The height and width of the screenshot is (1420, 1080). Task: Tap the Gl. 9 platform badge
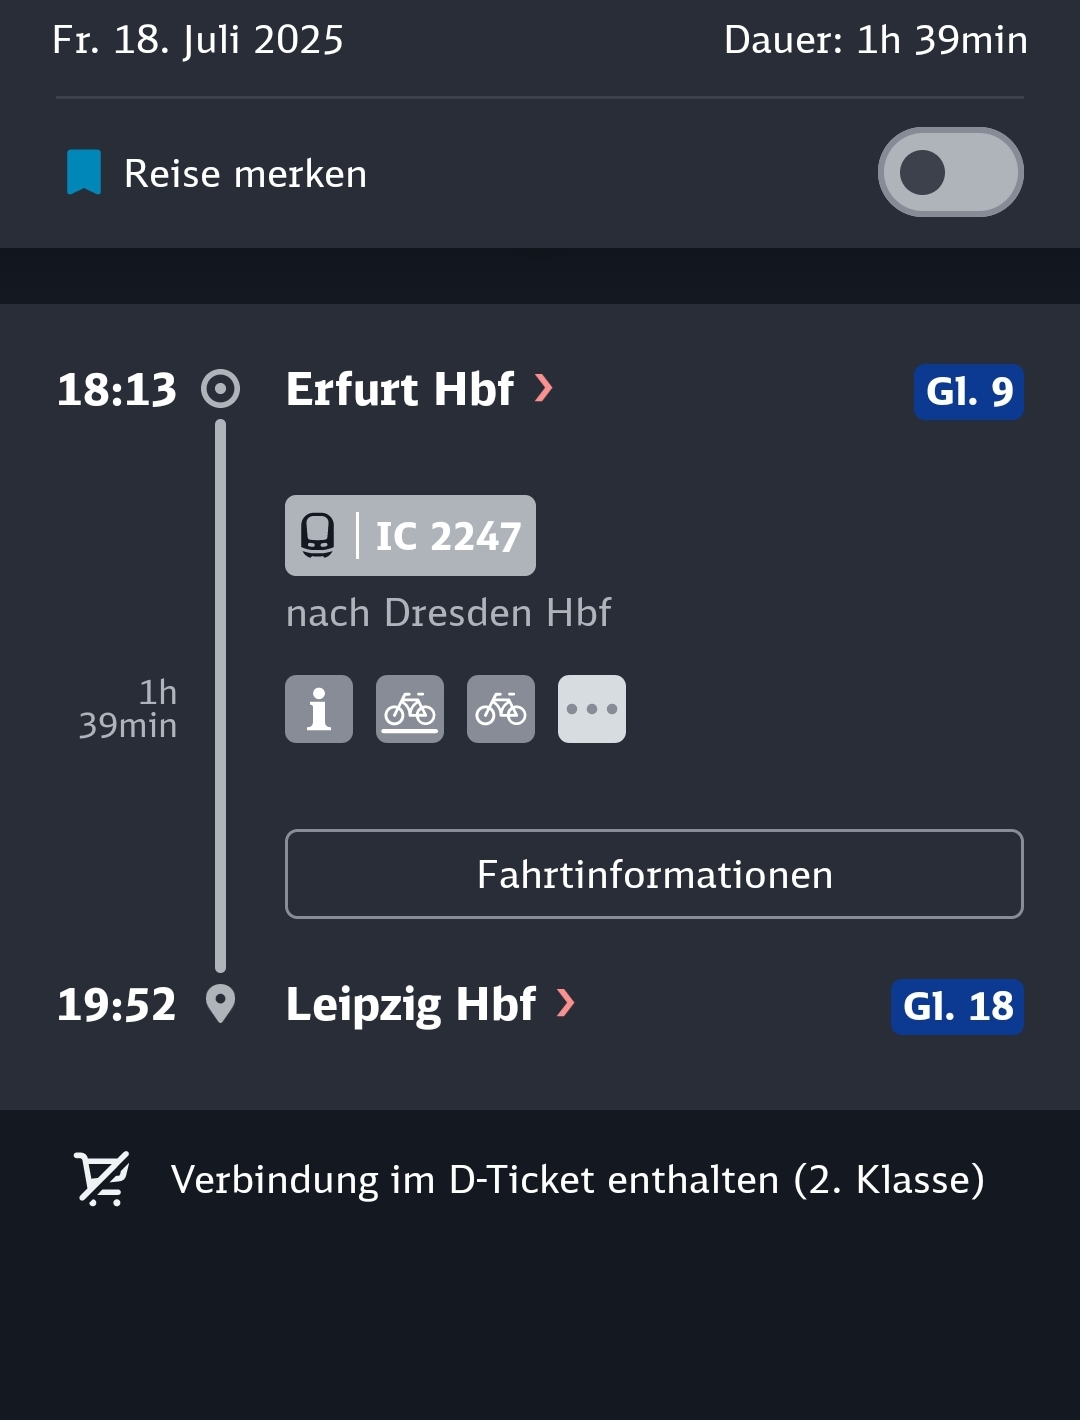(969, 391)
